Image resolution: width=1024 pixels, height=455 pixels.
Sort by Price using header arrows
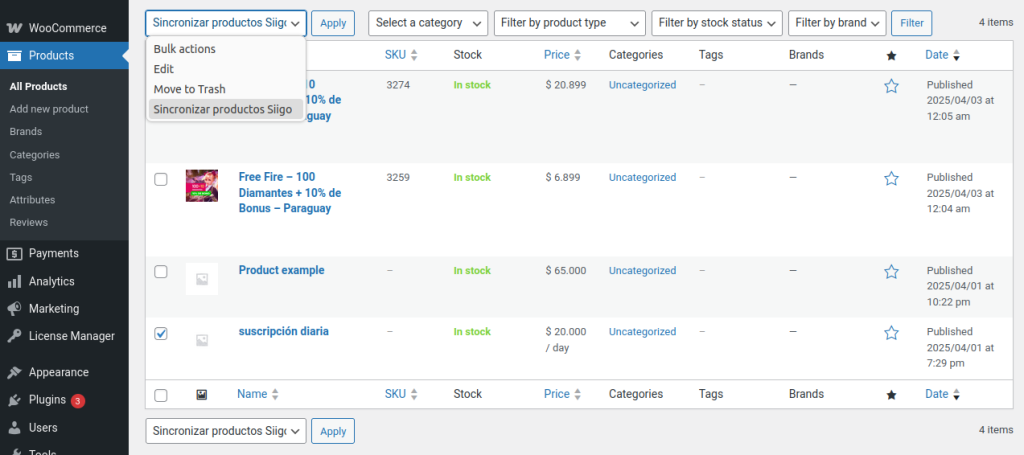(x=577, y=55)
